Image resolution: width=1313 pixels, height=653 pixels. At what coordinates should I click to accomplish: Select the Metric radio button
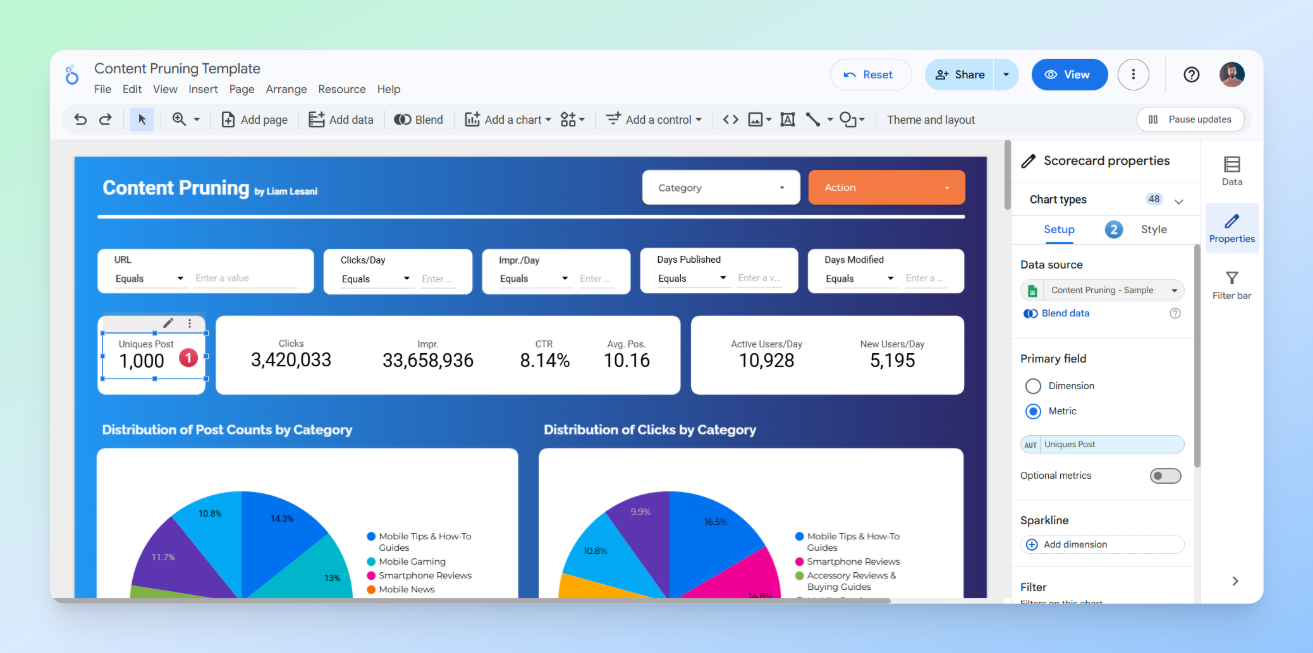(x=1031, y=411)
